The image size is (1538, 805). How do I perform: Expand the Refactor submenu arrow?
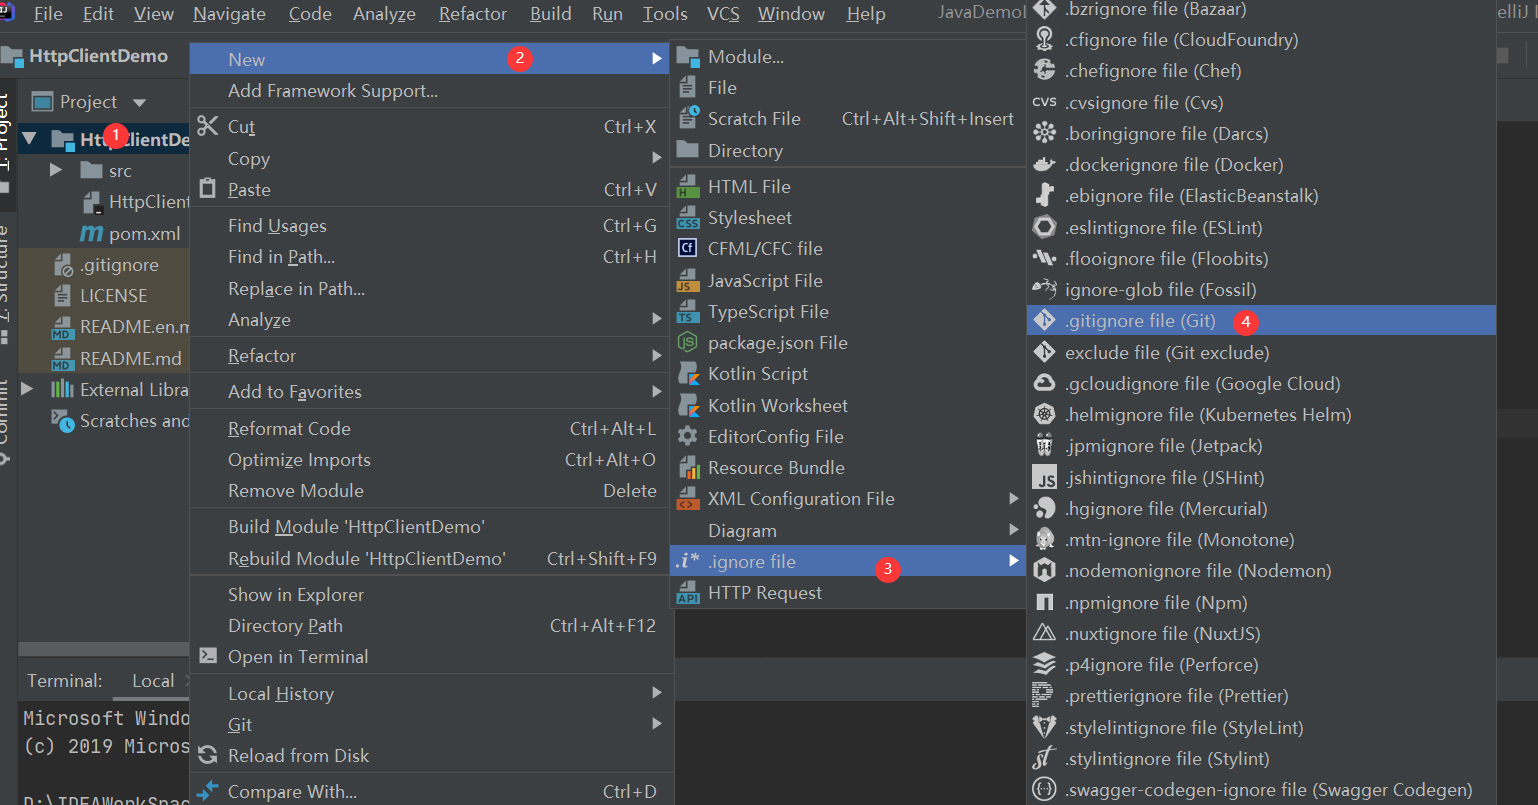point(657,355)
